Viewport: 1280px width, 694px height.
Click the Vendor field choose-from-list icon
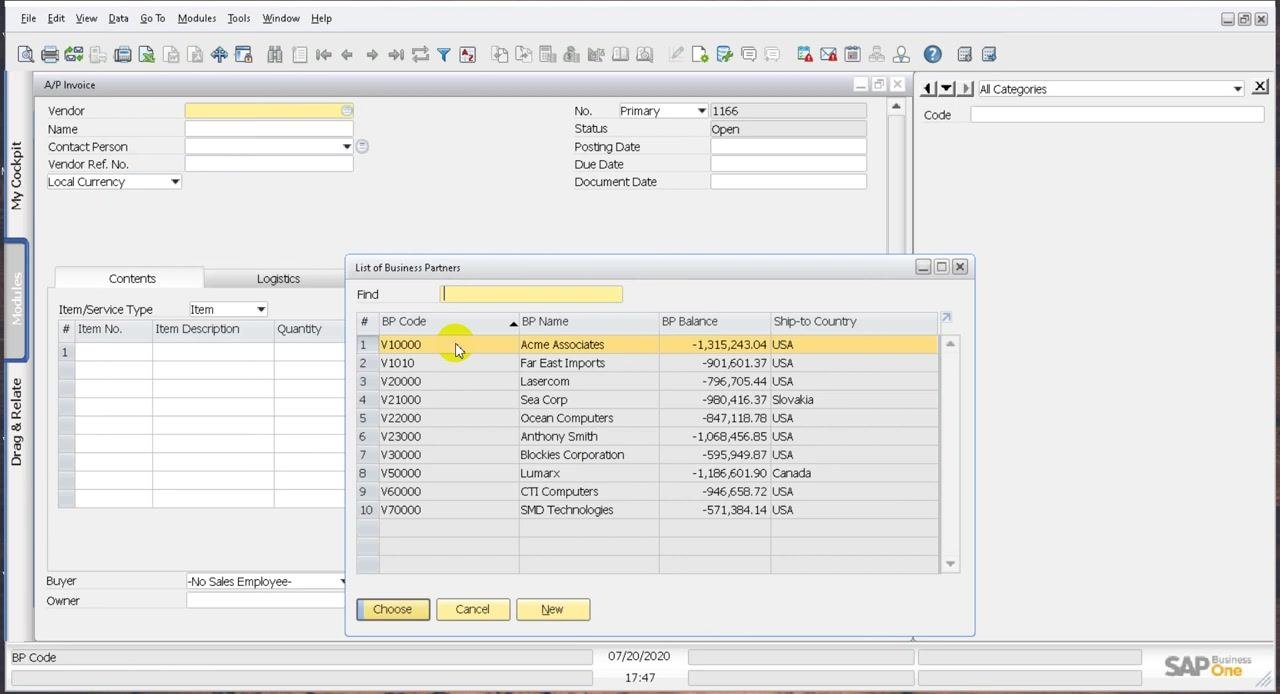point(347,111)
